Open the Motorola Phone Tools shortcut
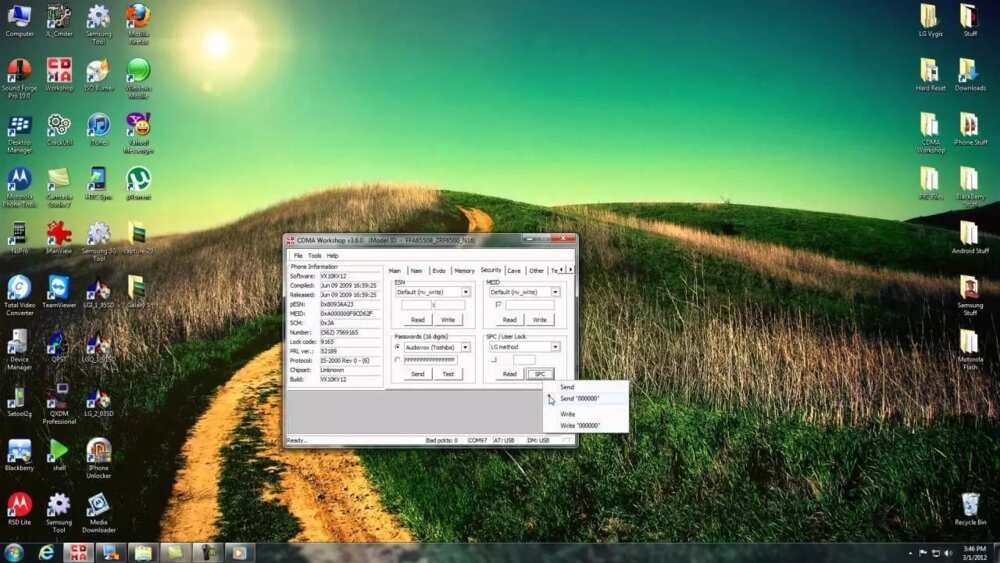This screenshot has width=1000, height=563. 19,187
